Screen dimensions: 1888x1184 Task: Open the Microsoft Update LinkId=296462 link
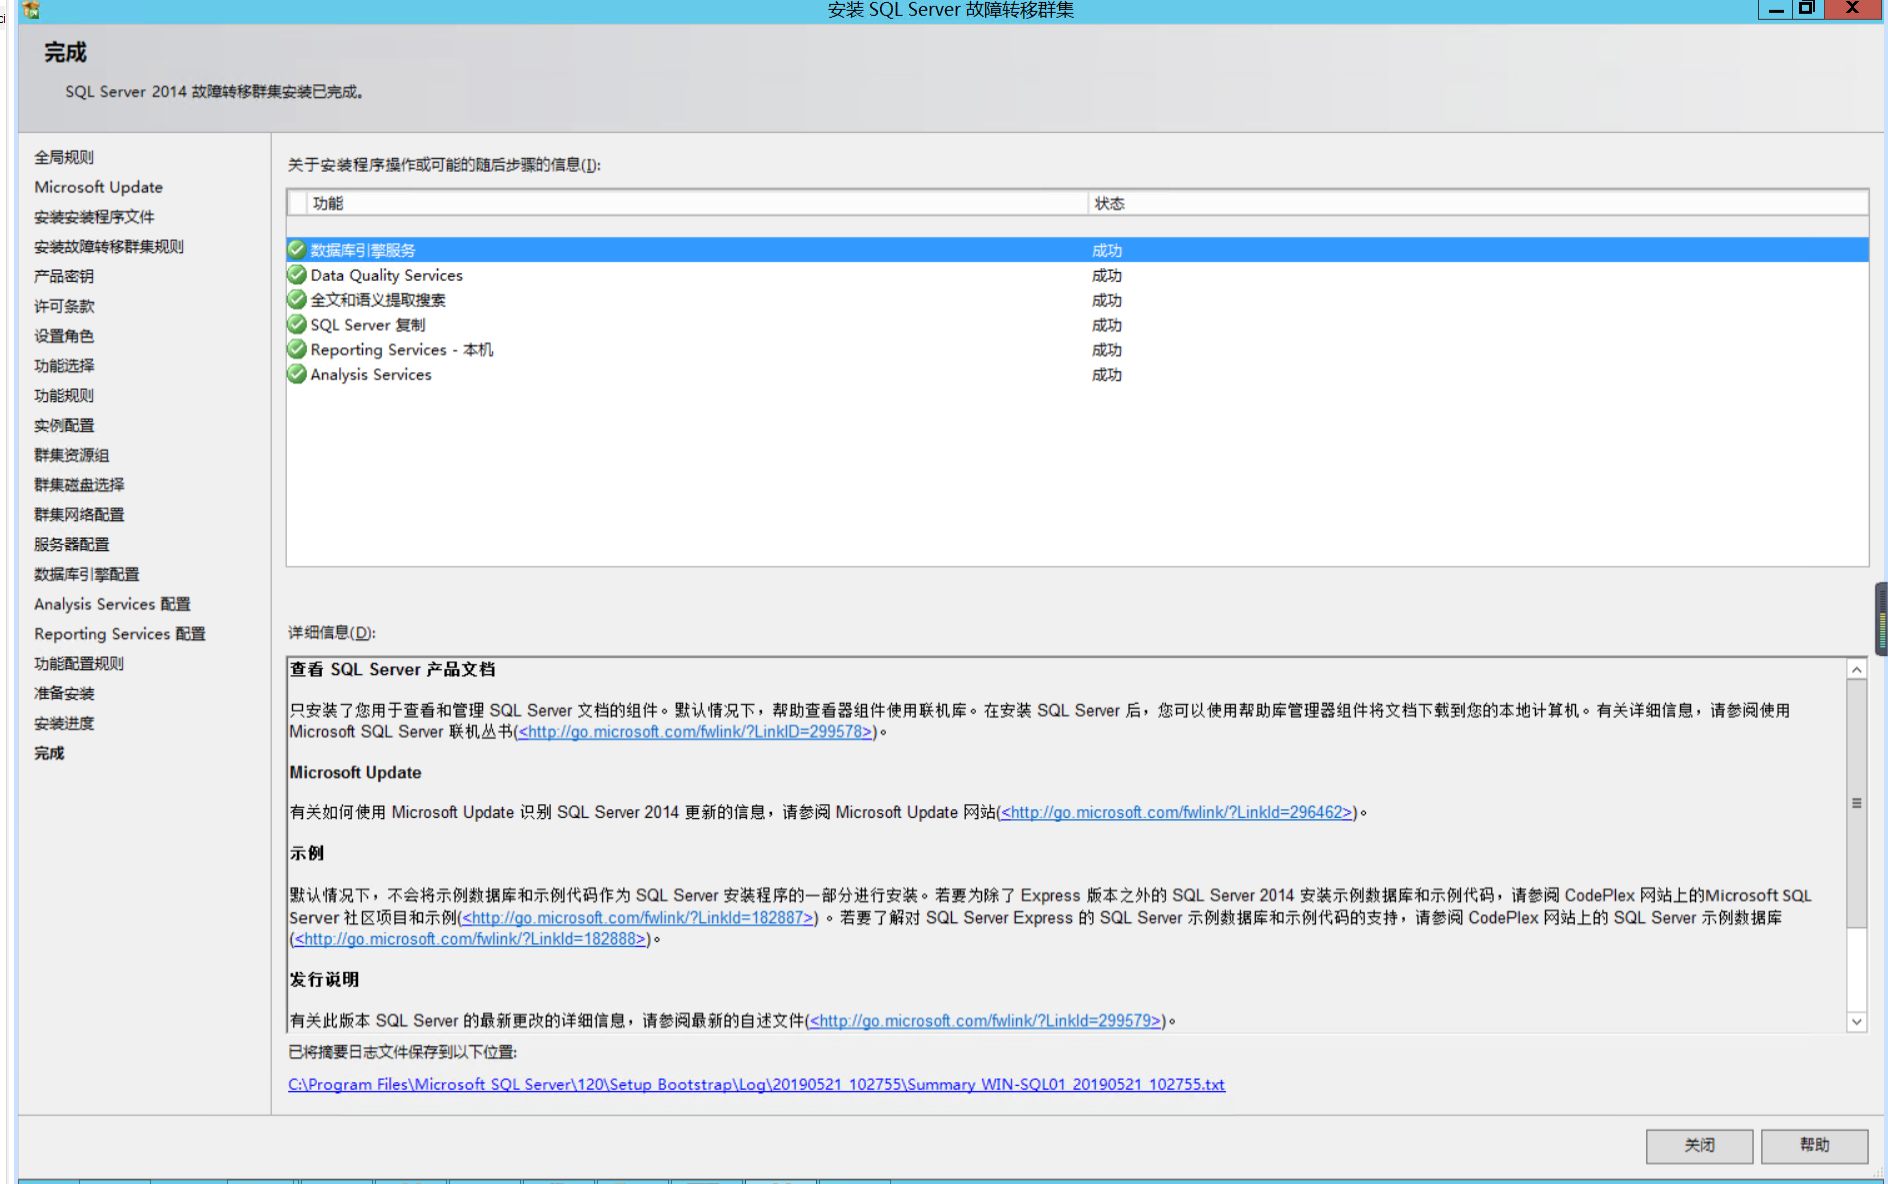click(x=1177, y=813)
